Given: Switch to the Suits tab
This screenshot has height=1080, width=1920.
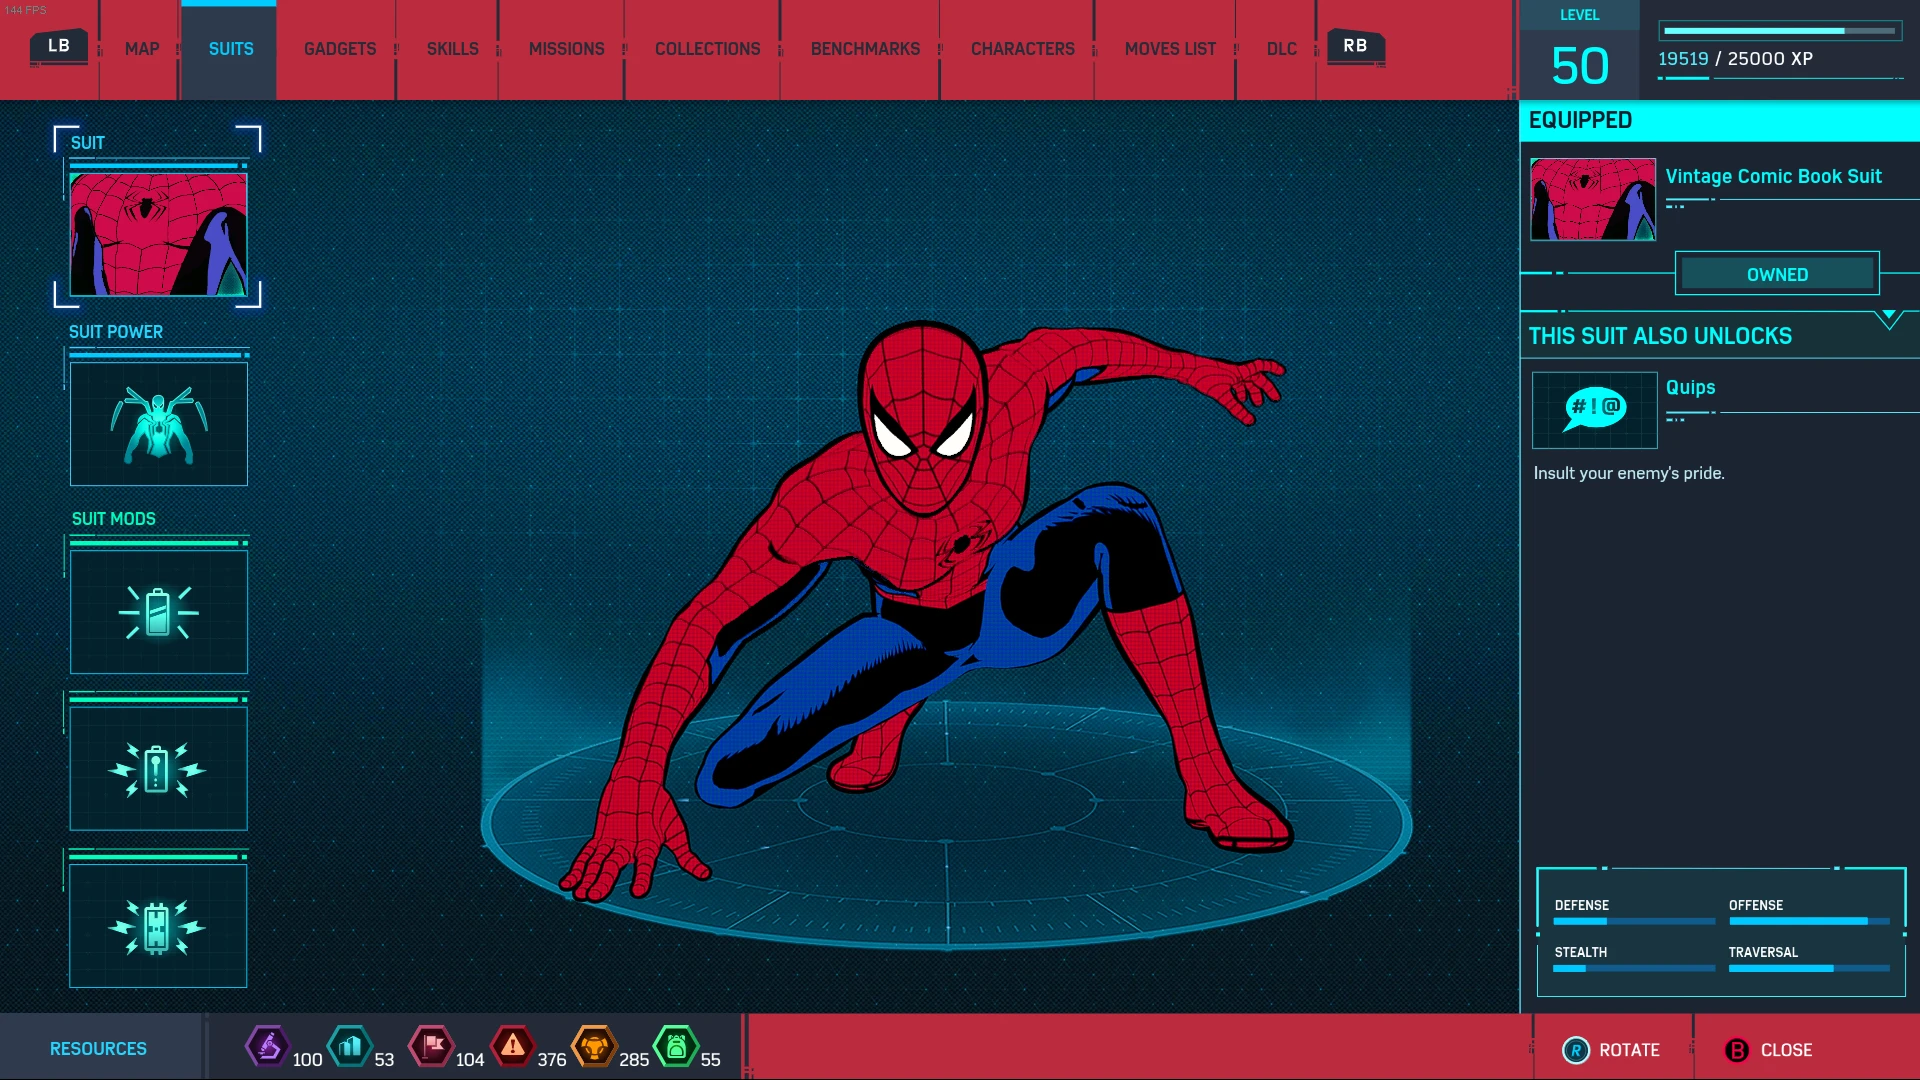Looking at the screenshot, I should (231, 49).
